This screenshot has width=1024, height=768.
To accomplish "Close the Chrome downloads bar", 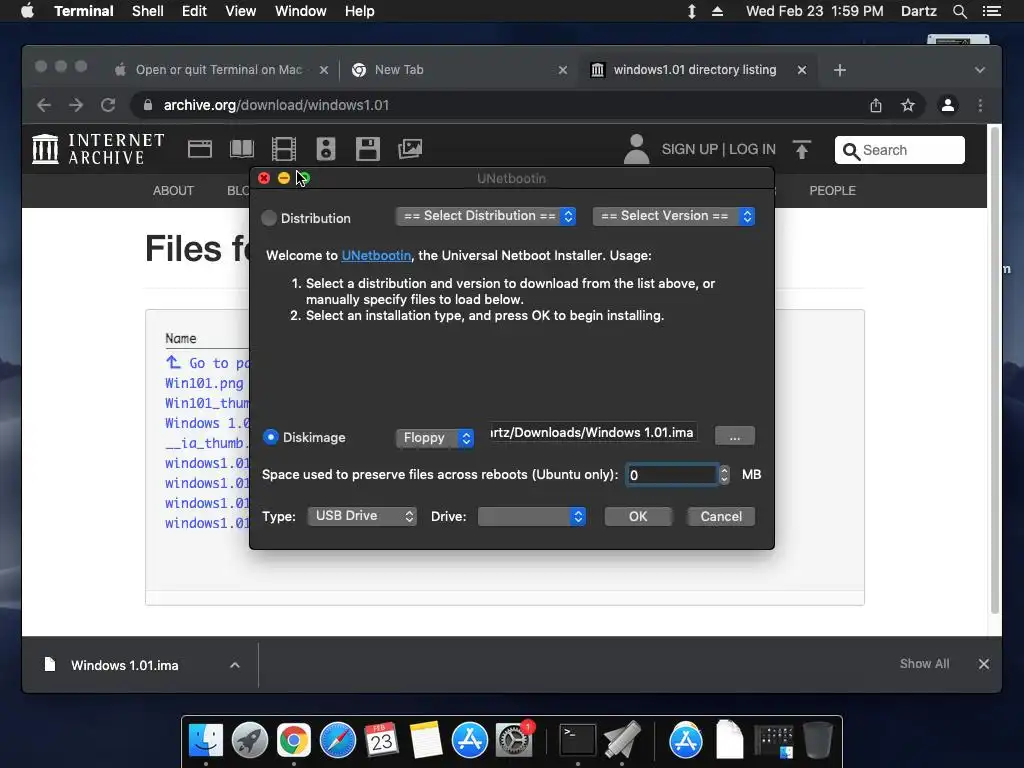I will pyautogui.click(x=984, y=664).
